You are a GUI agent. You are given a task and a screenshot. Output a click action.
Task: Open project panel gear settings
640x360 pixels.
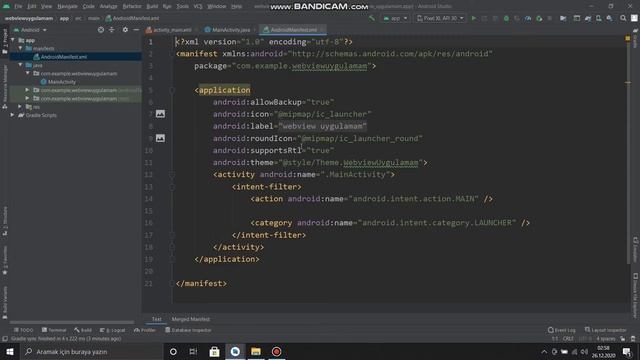125,30
